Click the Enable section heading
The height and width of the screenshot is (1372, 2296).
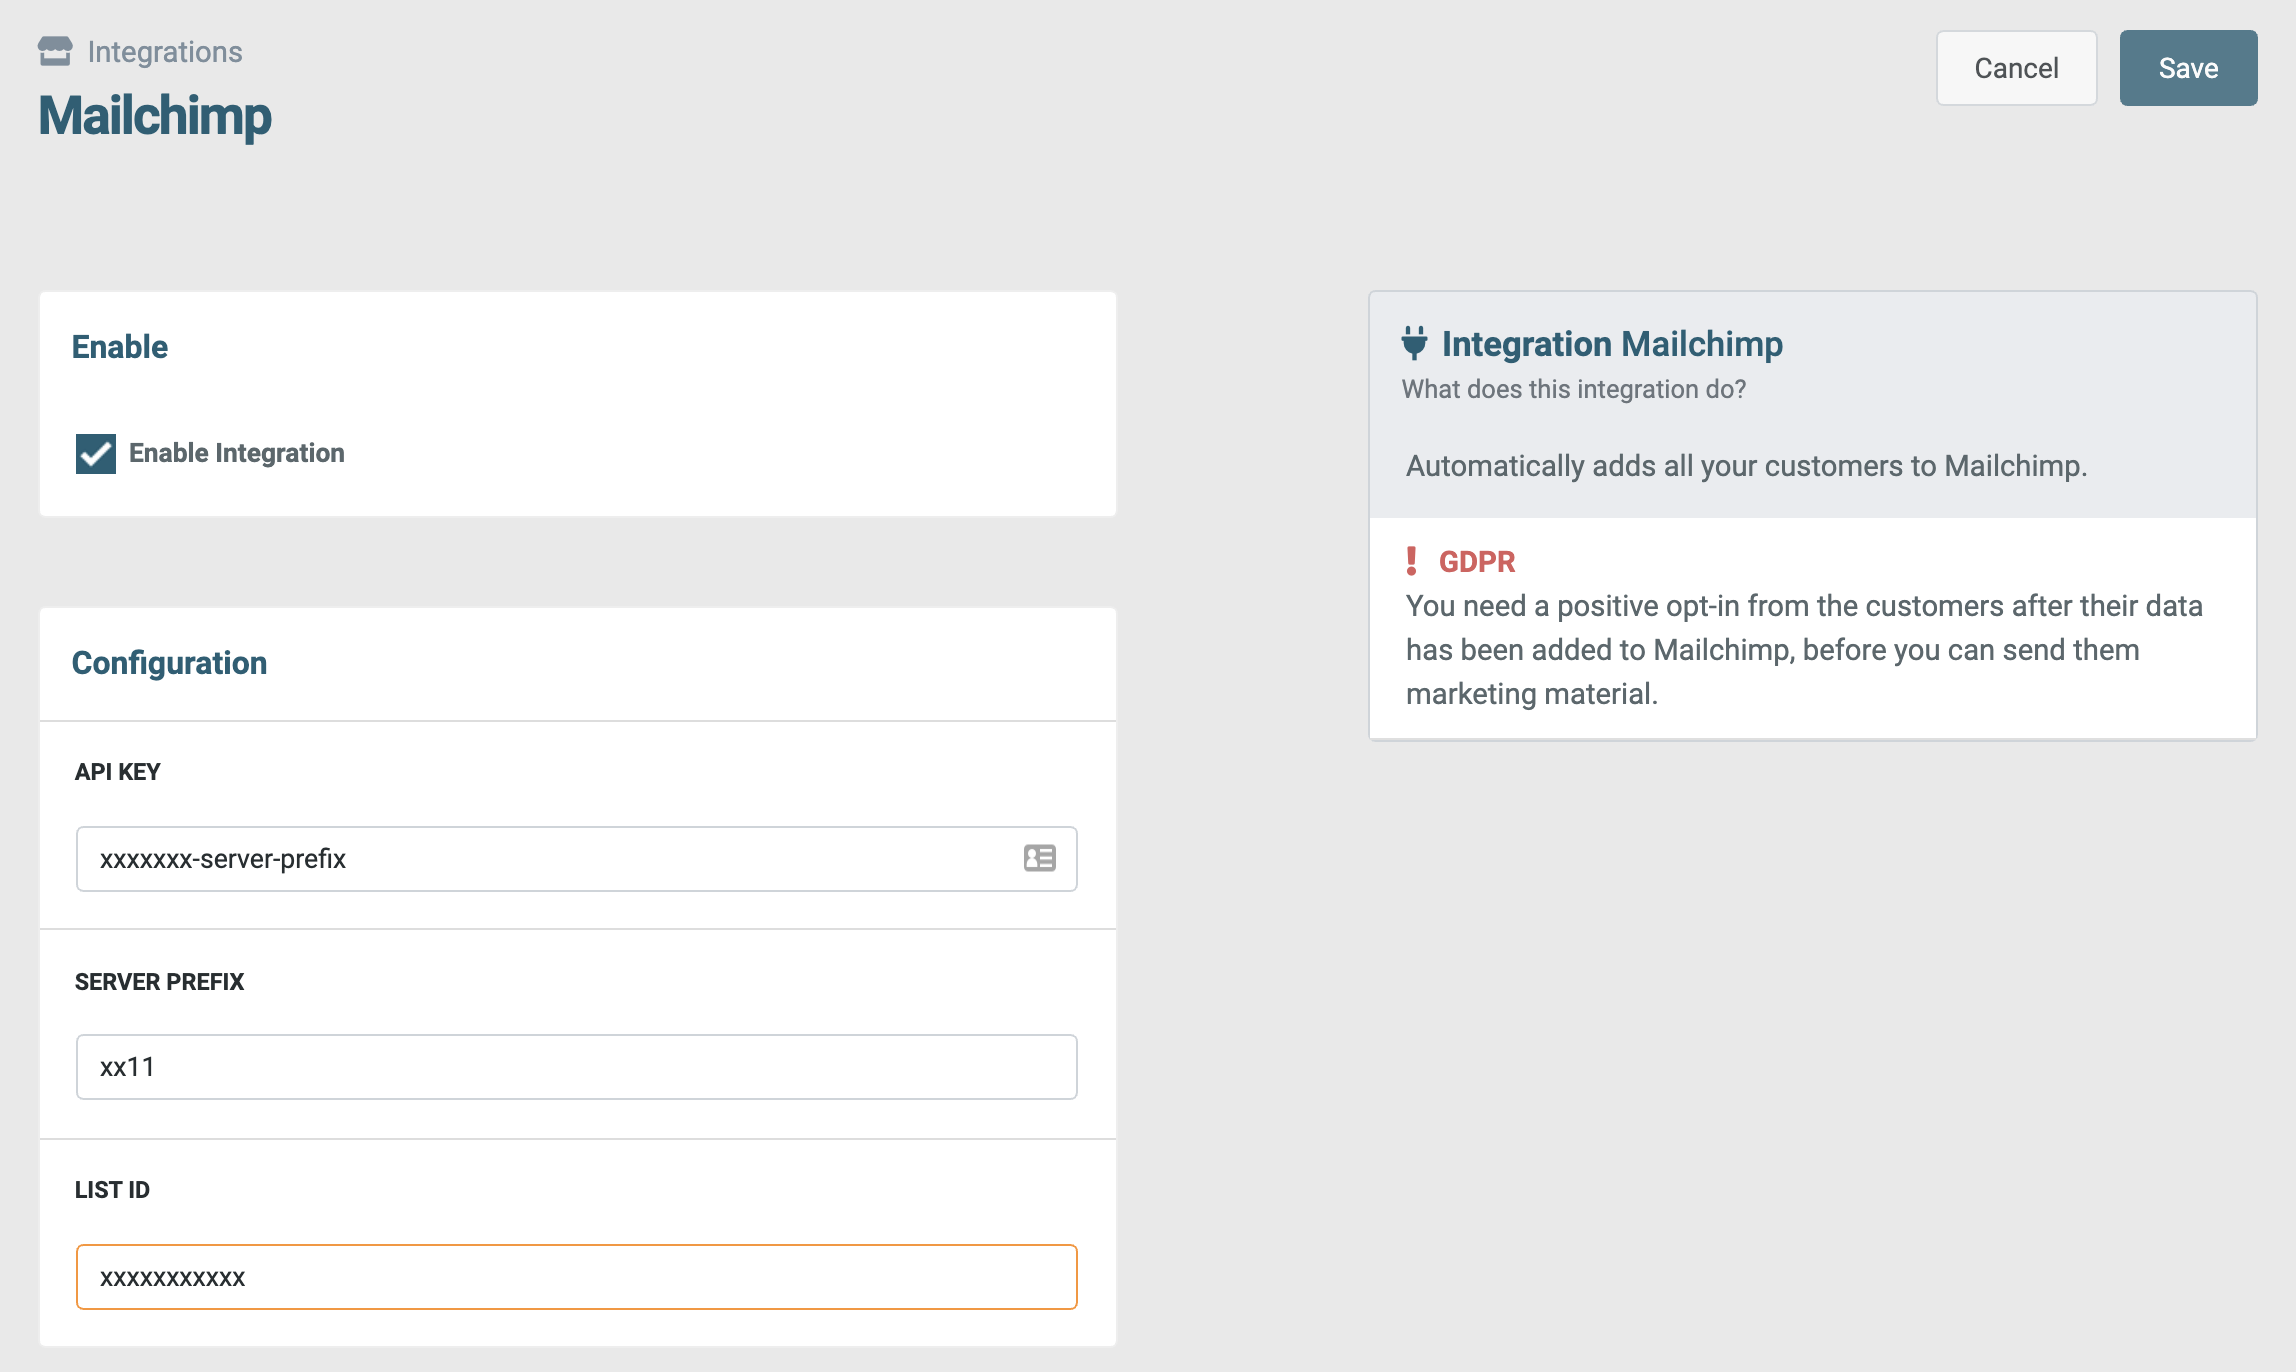pyautogui.click(x=120, y=347)
